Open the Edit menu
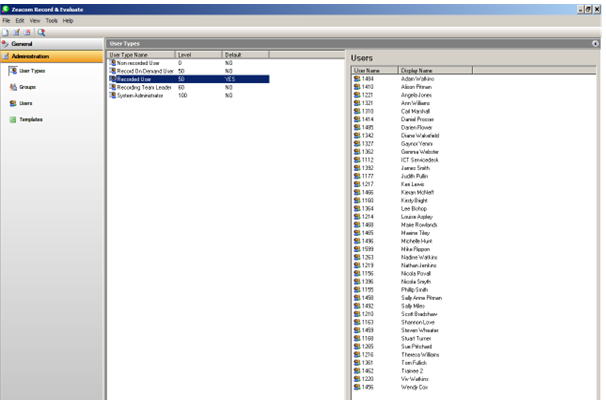The height and width of the screenshot is (400, 606). (20, 20)
